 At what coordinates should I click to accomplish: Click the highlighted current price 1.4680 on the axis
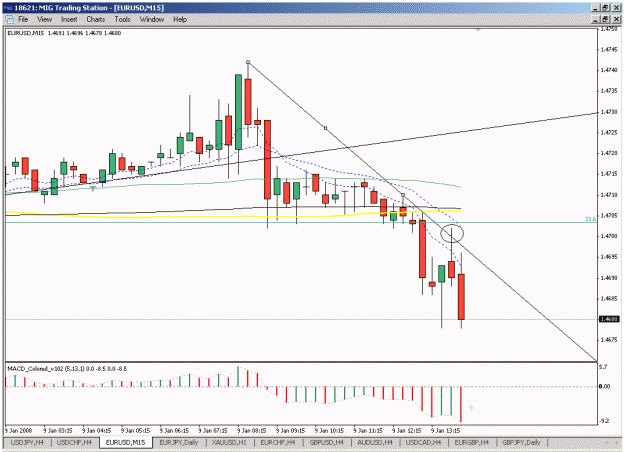(x=609, y=319)
